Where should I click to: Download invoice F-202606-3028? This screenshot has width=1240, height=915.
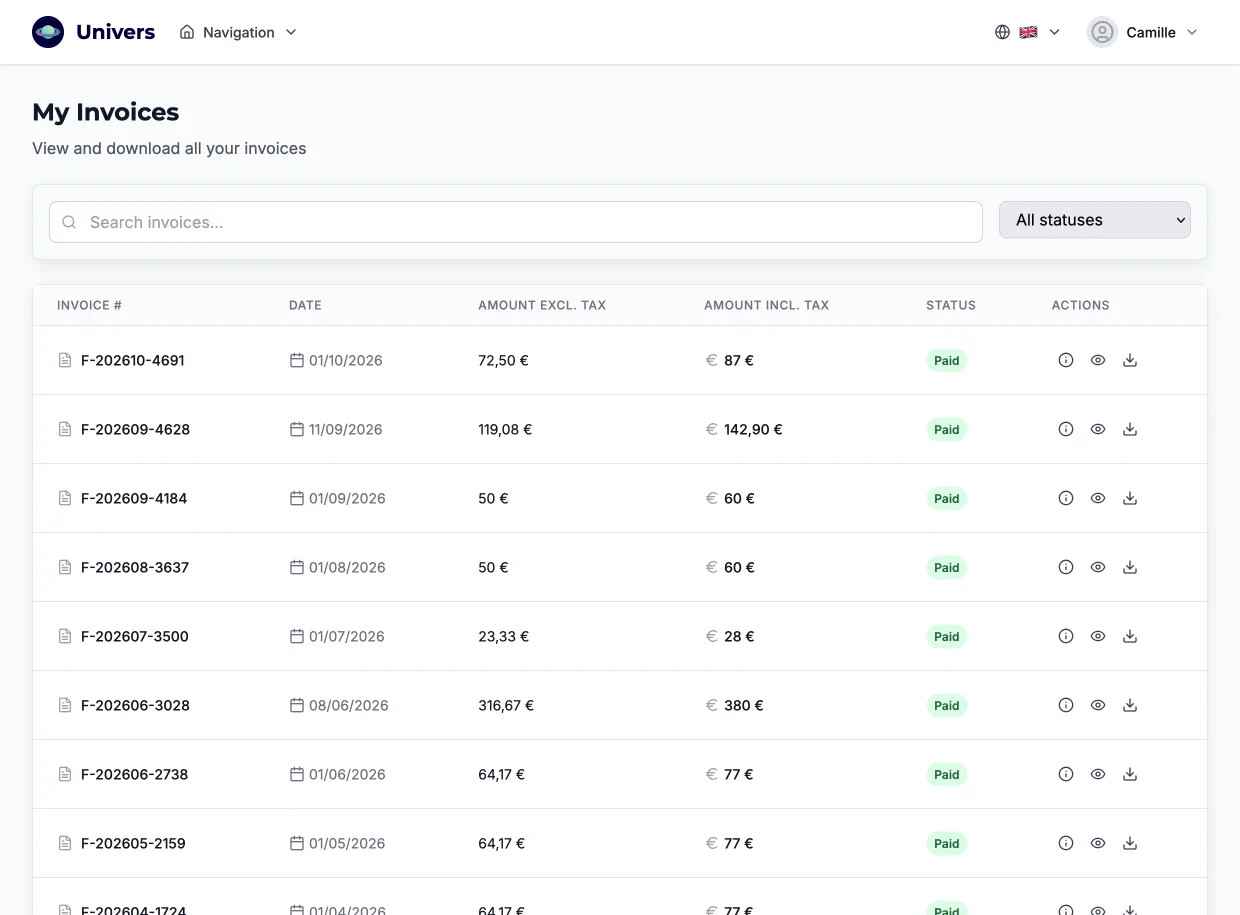click(x=1130, y=705)
